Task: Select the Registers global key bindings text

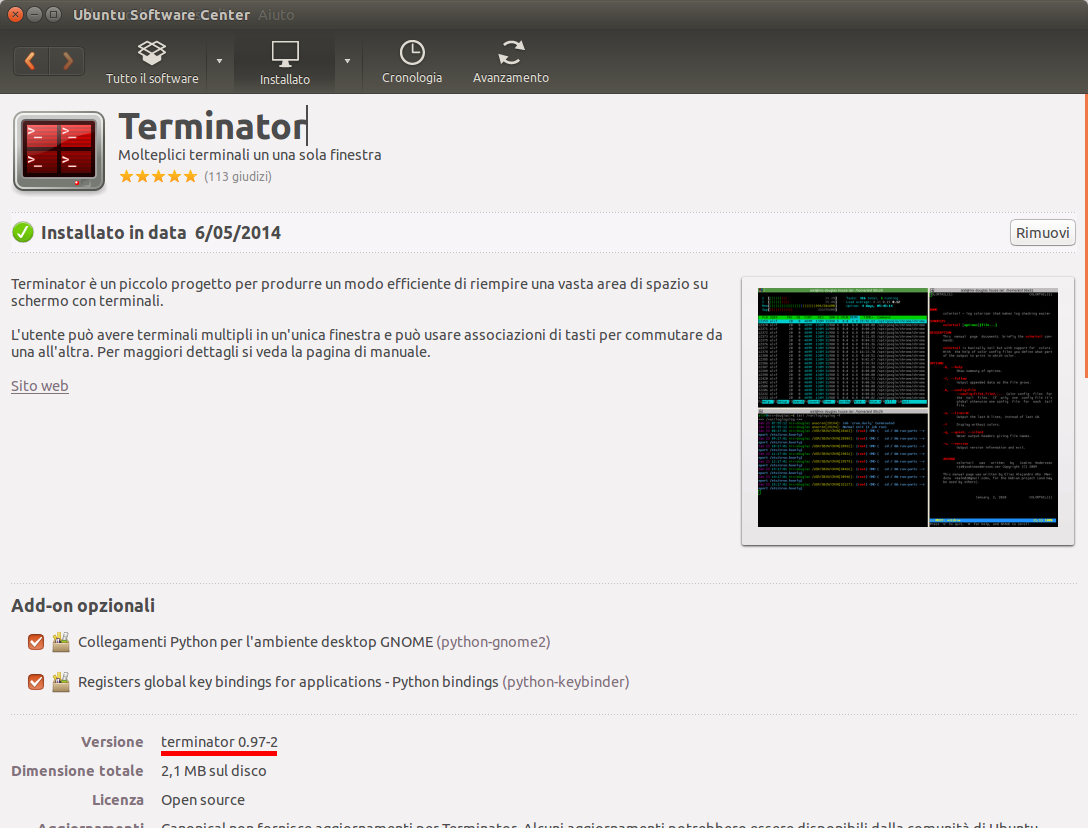Action: coord(354,682)
